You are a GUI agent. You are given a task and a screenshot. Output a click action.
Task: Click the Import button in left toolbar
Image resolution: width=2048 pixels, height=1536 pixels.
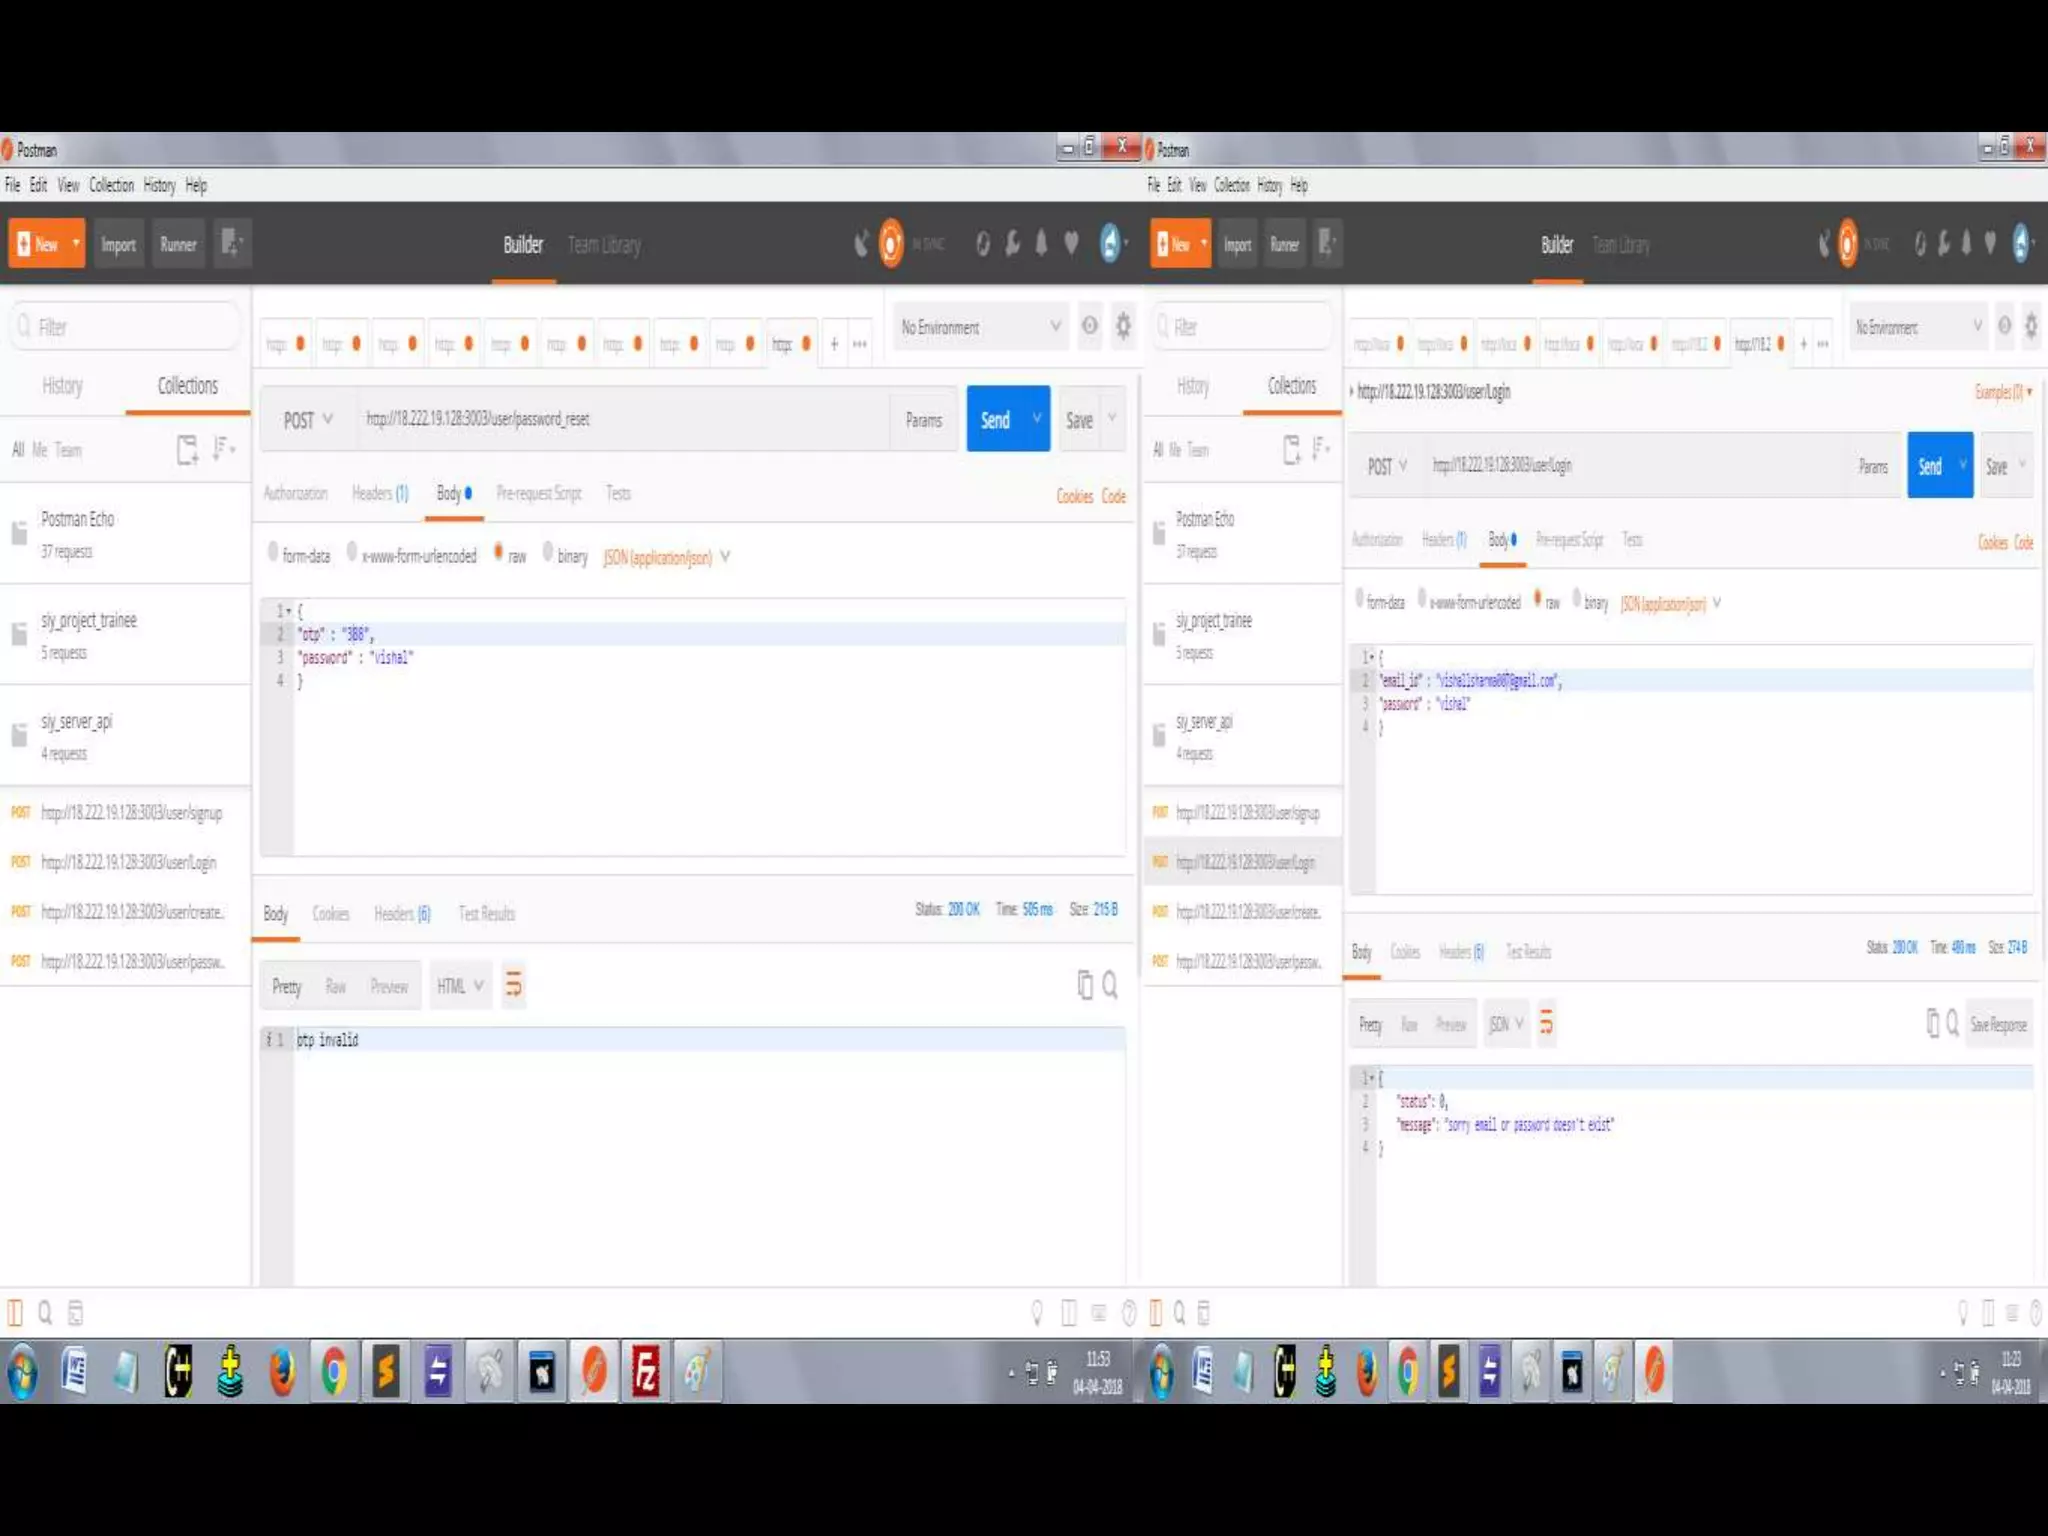click(x=118, y=245)
